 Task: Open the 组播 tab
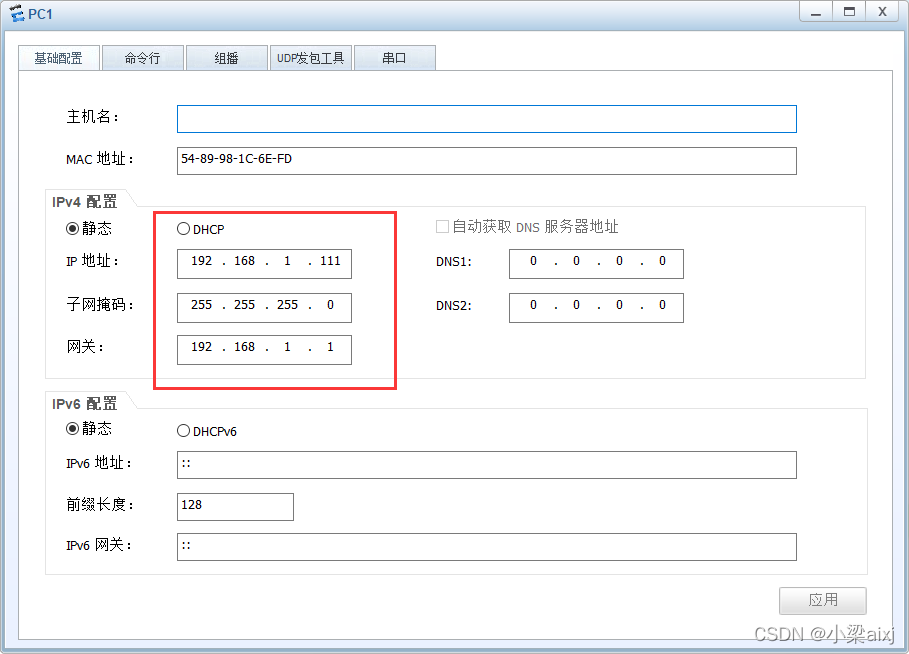pyautogui.click(x=226, y=58)
